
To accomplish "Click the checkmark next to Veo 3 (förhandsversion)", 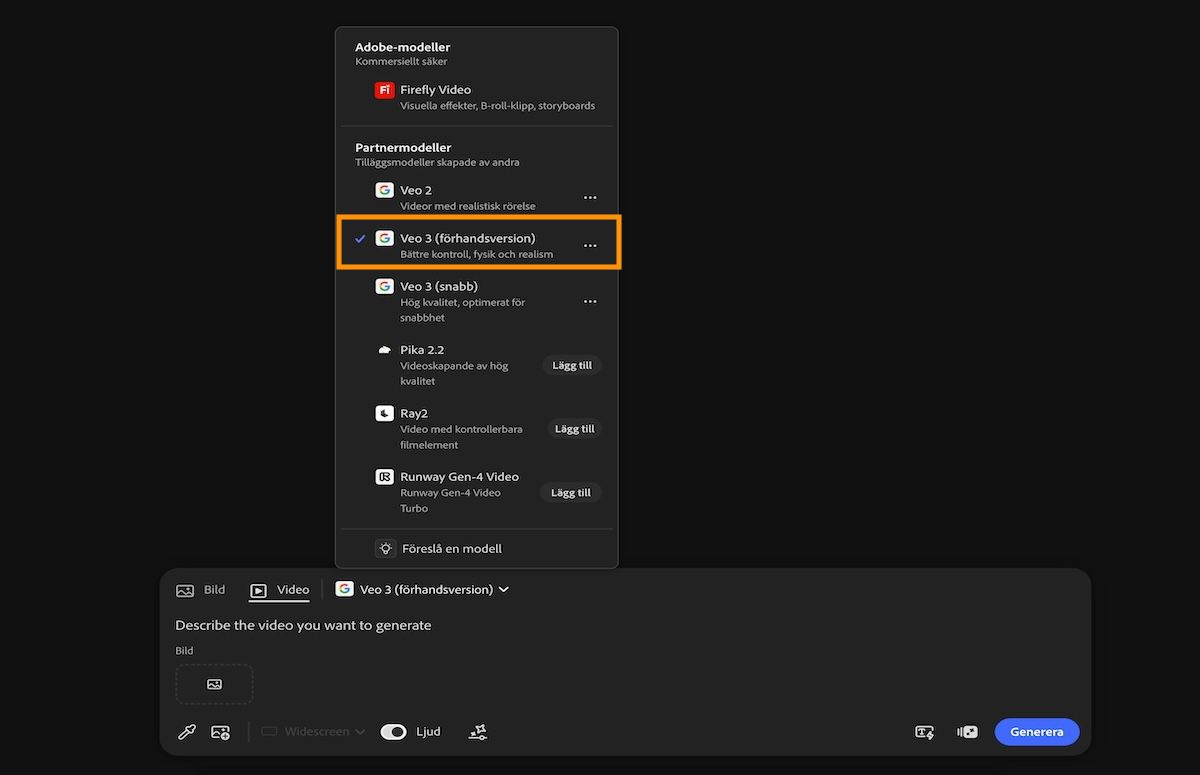I will pos(360,239).
